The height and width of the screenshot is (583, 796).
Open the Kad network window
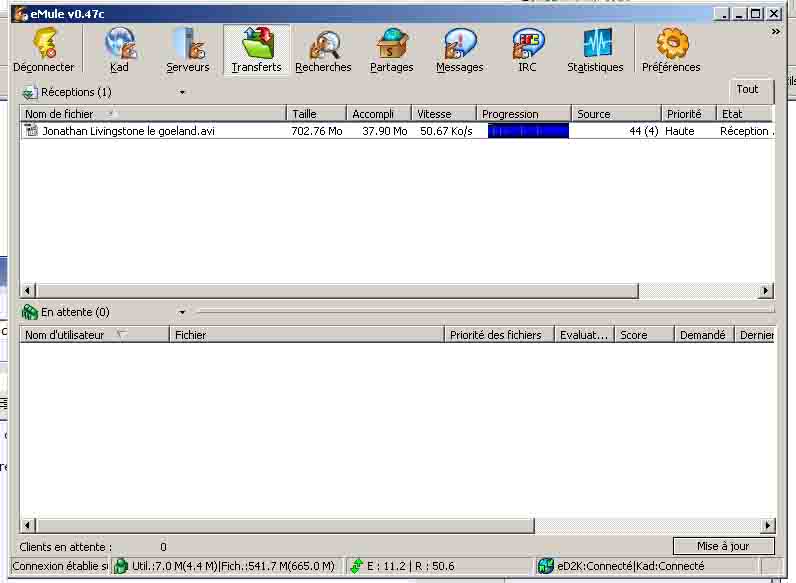click(120, 50)
